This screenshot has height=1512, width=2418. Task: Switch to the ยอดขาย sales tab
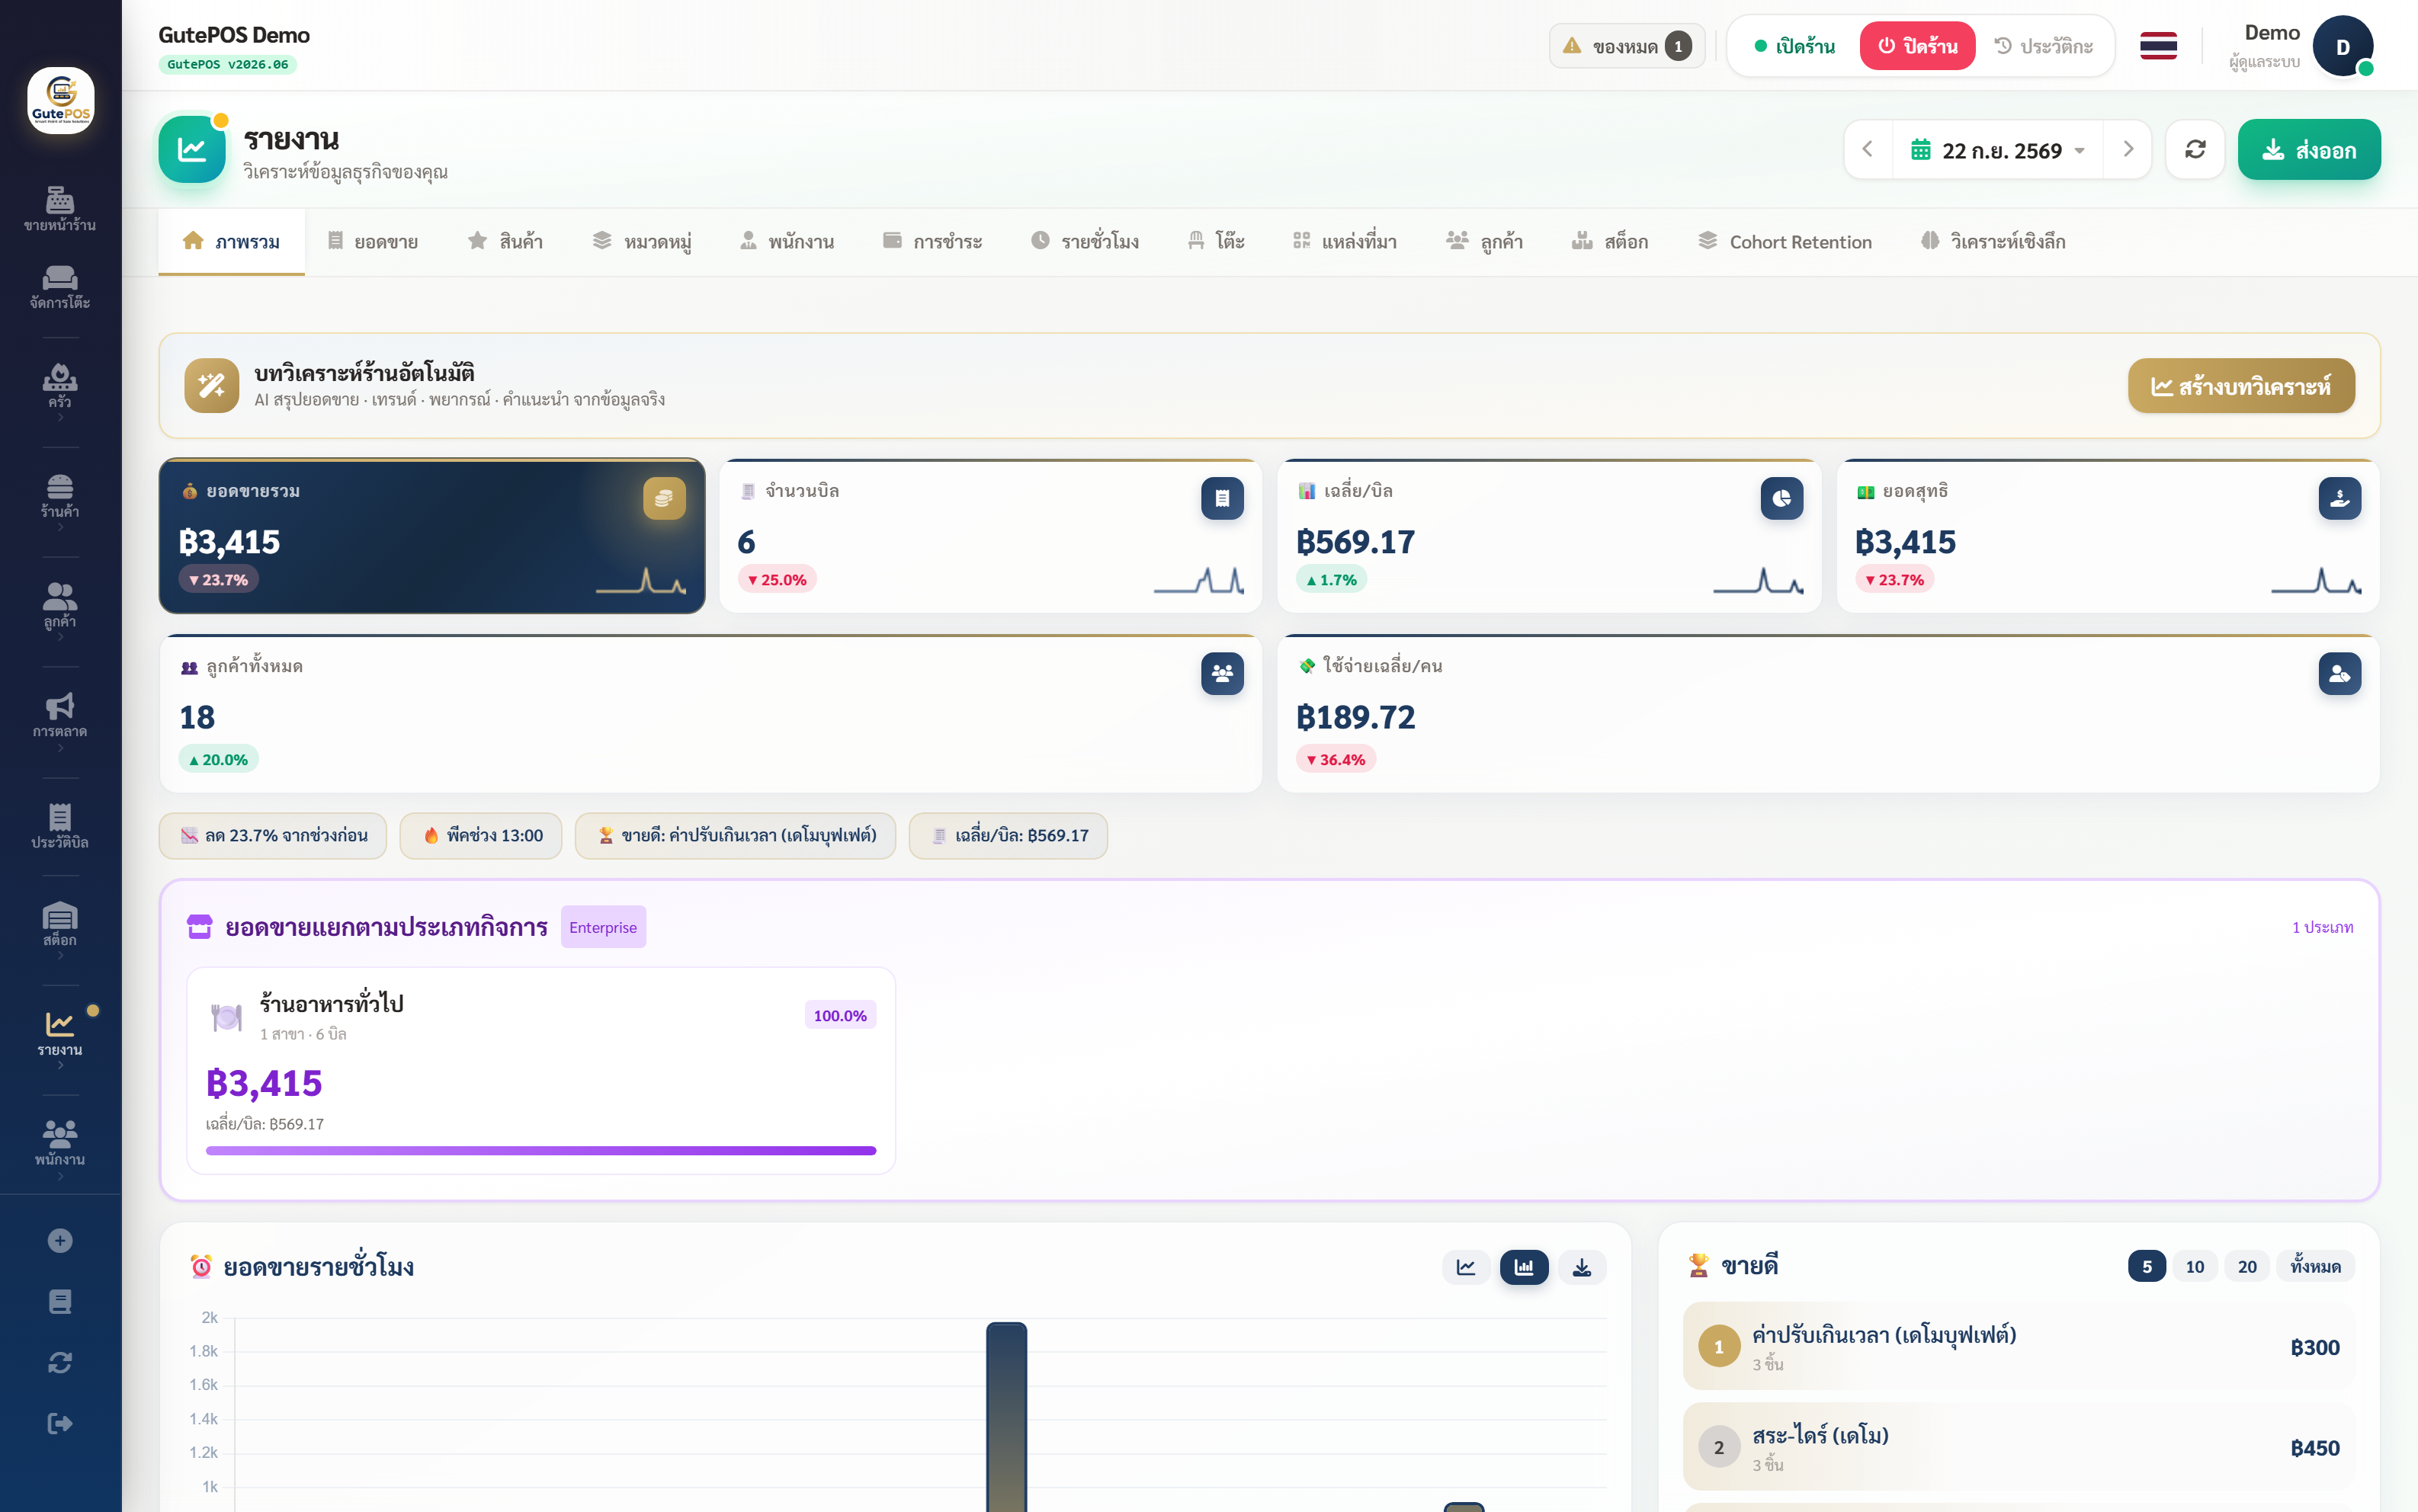click(372, 241)
